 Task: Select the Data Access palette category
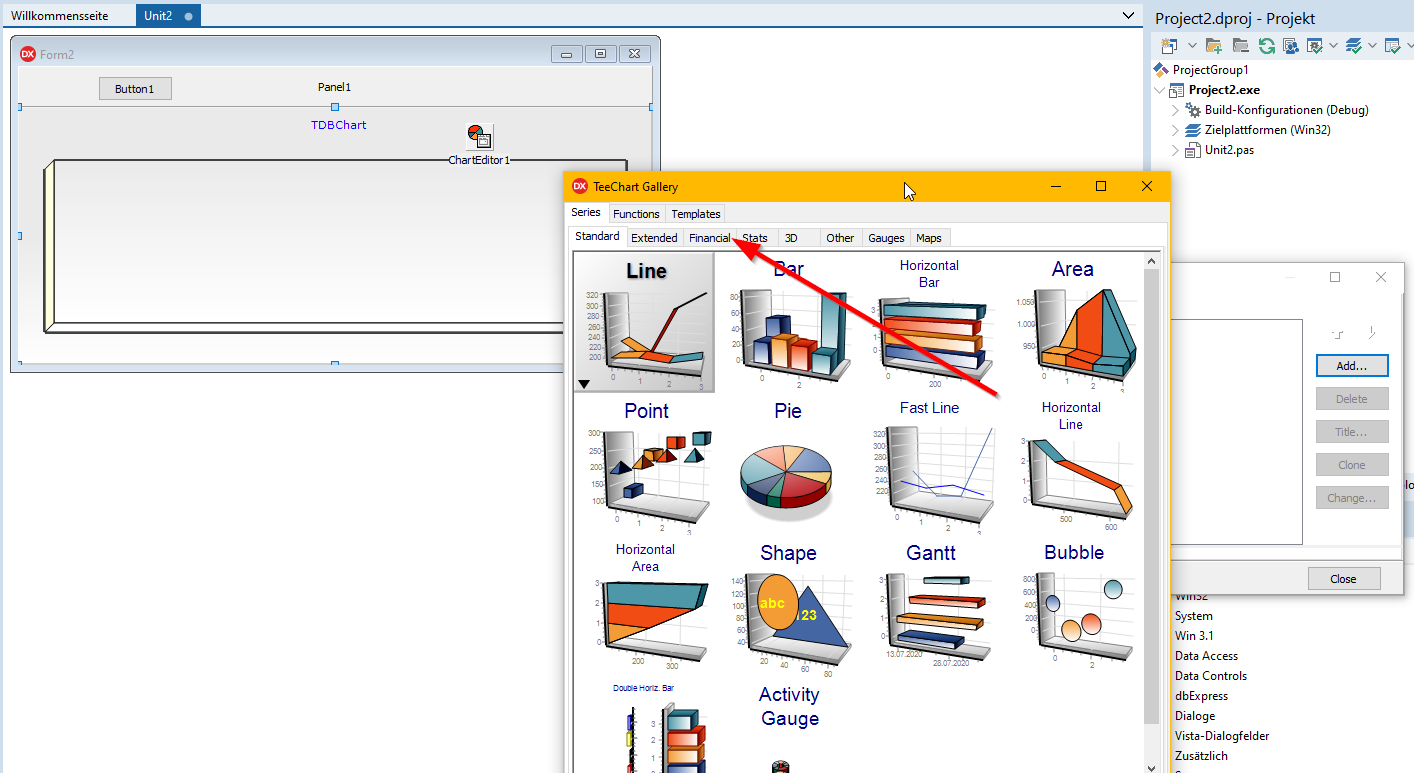point(1206,656)
